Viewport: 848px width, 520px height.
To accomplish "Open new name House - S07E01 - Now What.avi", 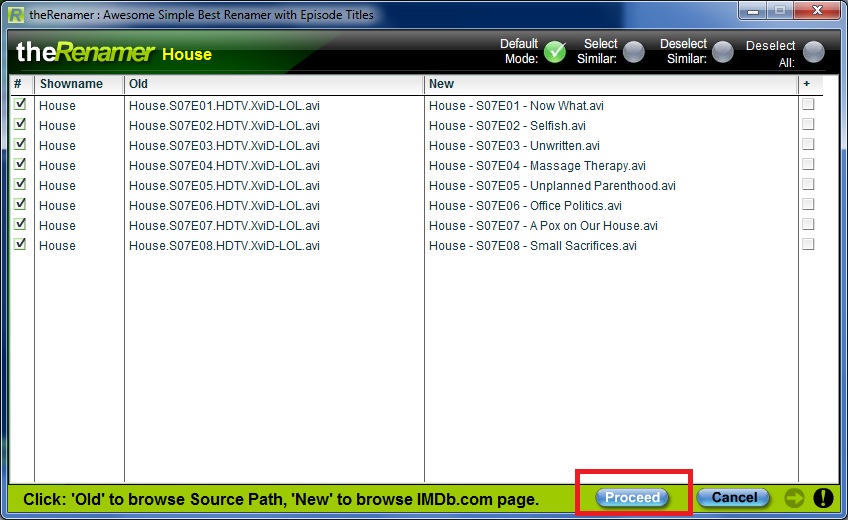I will pos(516,106).
